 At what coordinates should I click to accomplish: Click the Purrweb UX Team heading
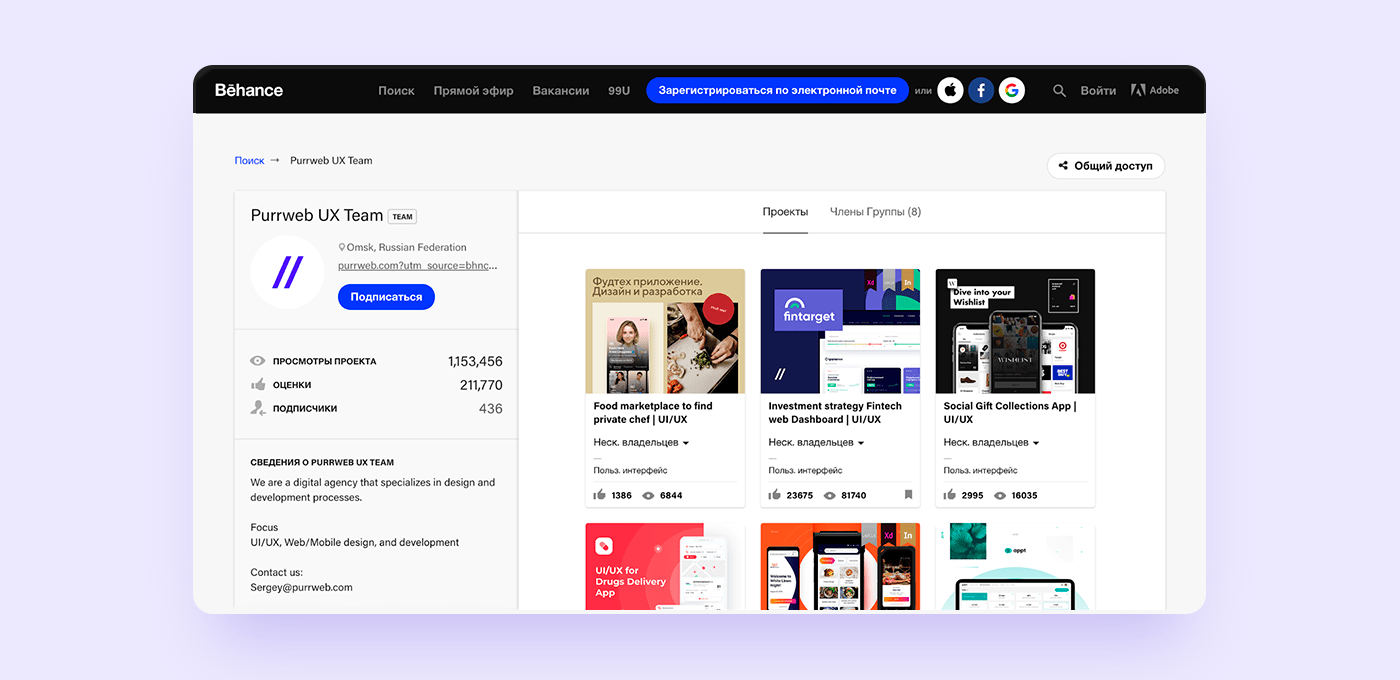tap(317, 215)
